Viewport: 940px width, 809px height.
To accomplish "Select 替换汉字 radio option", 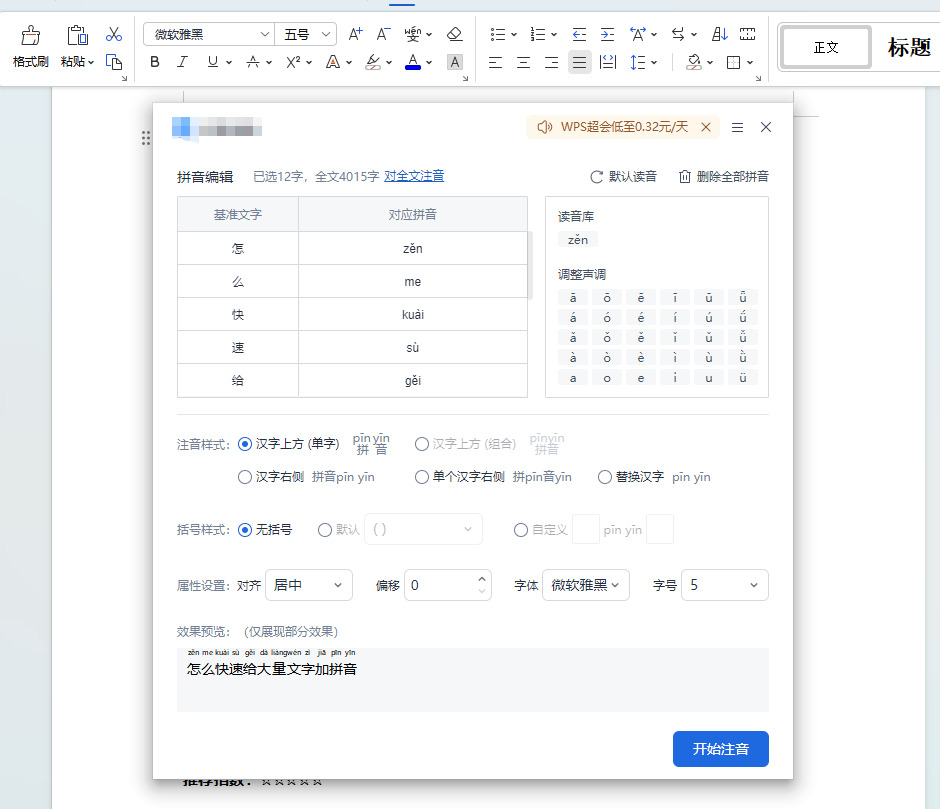I will (604, 477).
